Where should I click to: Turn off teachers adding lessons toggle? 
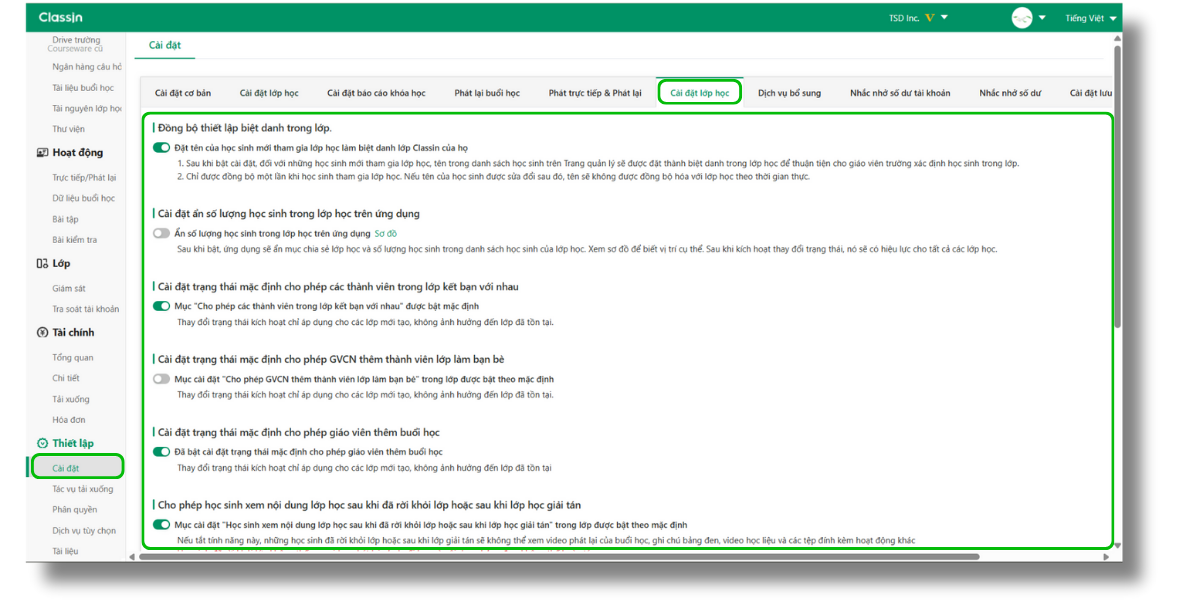(x=161, y=452)
